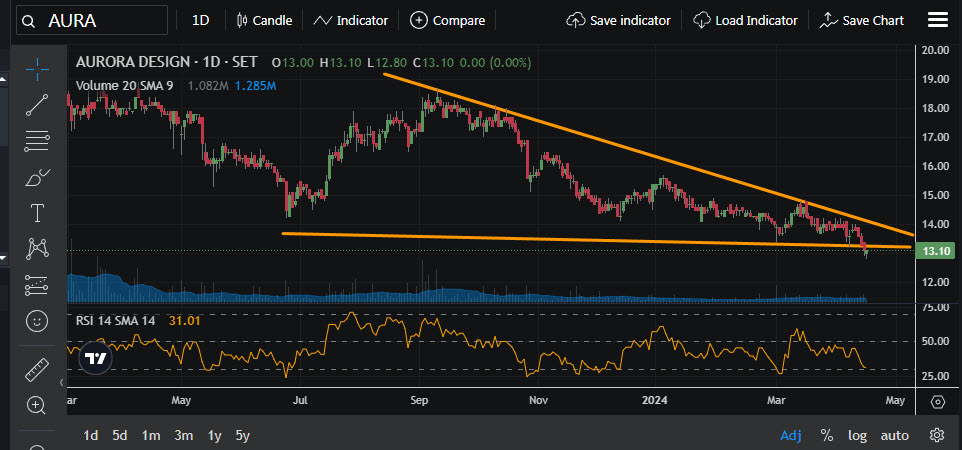Image resolution: width=962 pixels, height=450 pixels.
Task: Open the Indicator menu
Action: pos(350,20)
